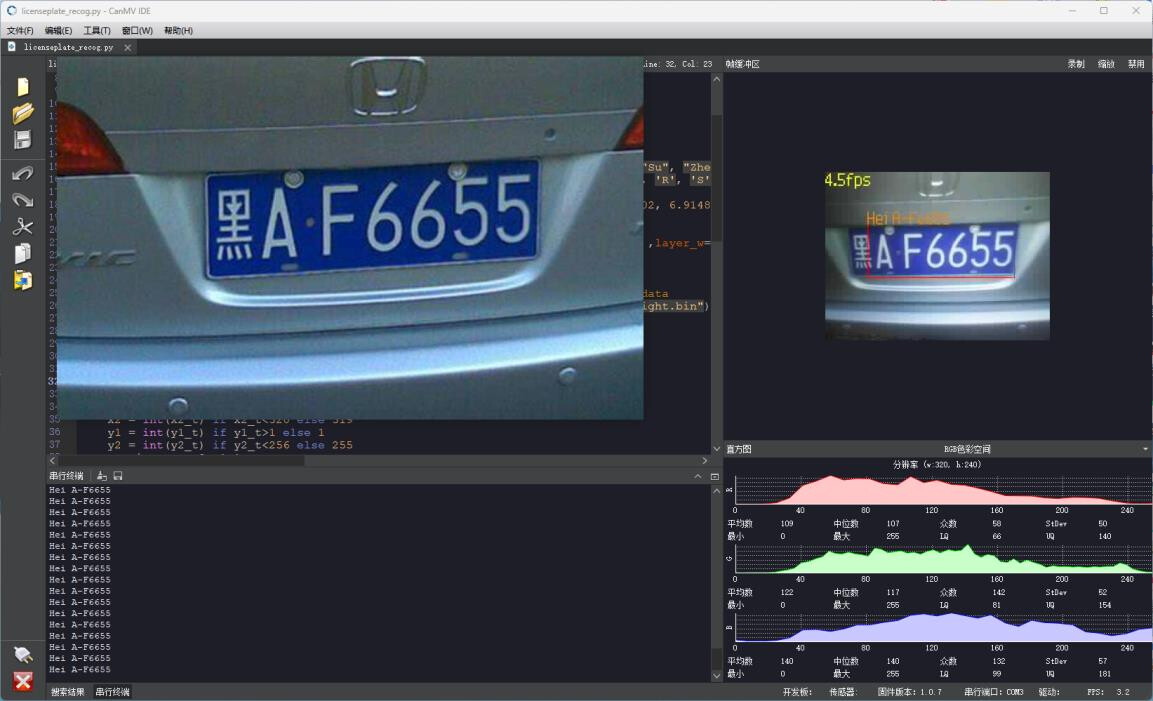Switch to 串行终端 bottom tab
This screenshot has width=1153, height=701.
coord(113,691)
